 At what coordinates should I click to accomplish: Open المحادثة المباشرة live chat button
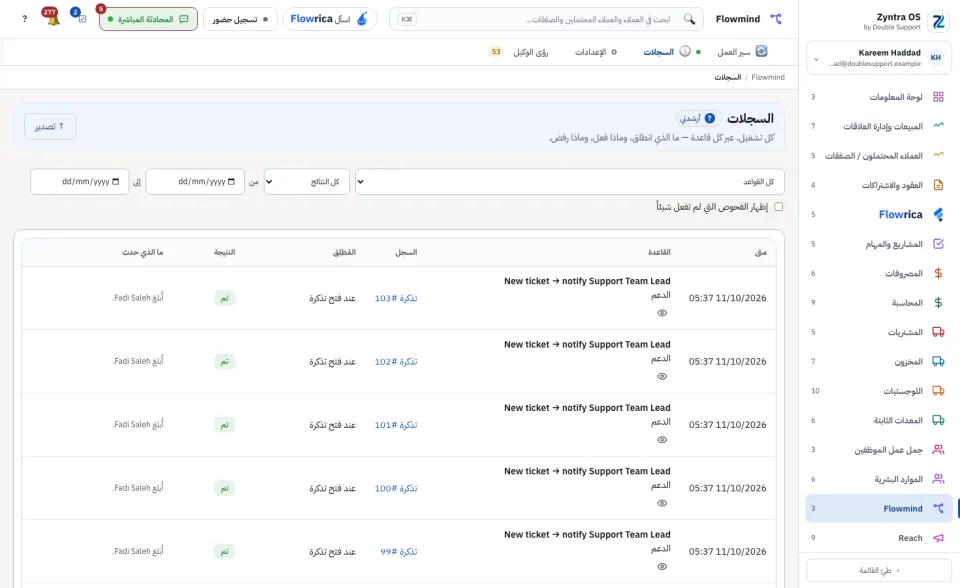coord(148,19)
